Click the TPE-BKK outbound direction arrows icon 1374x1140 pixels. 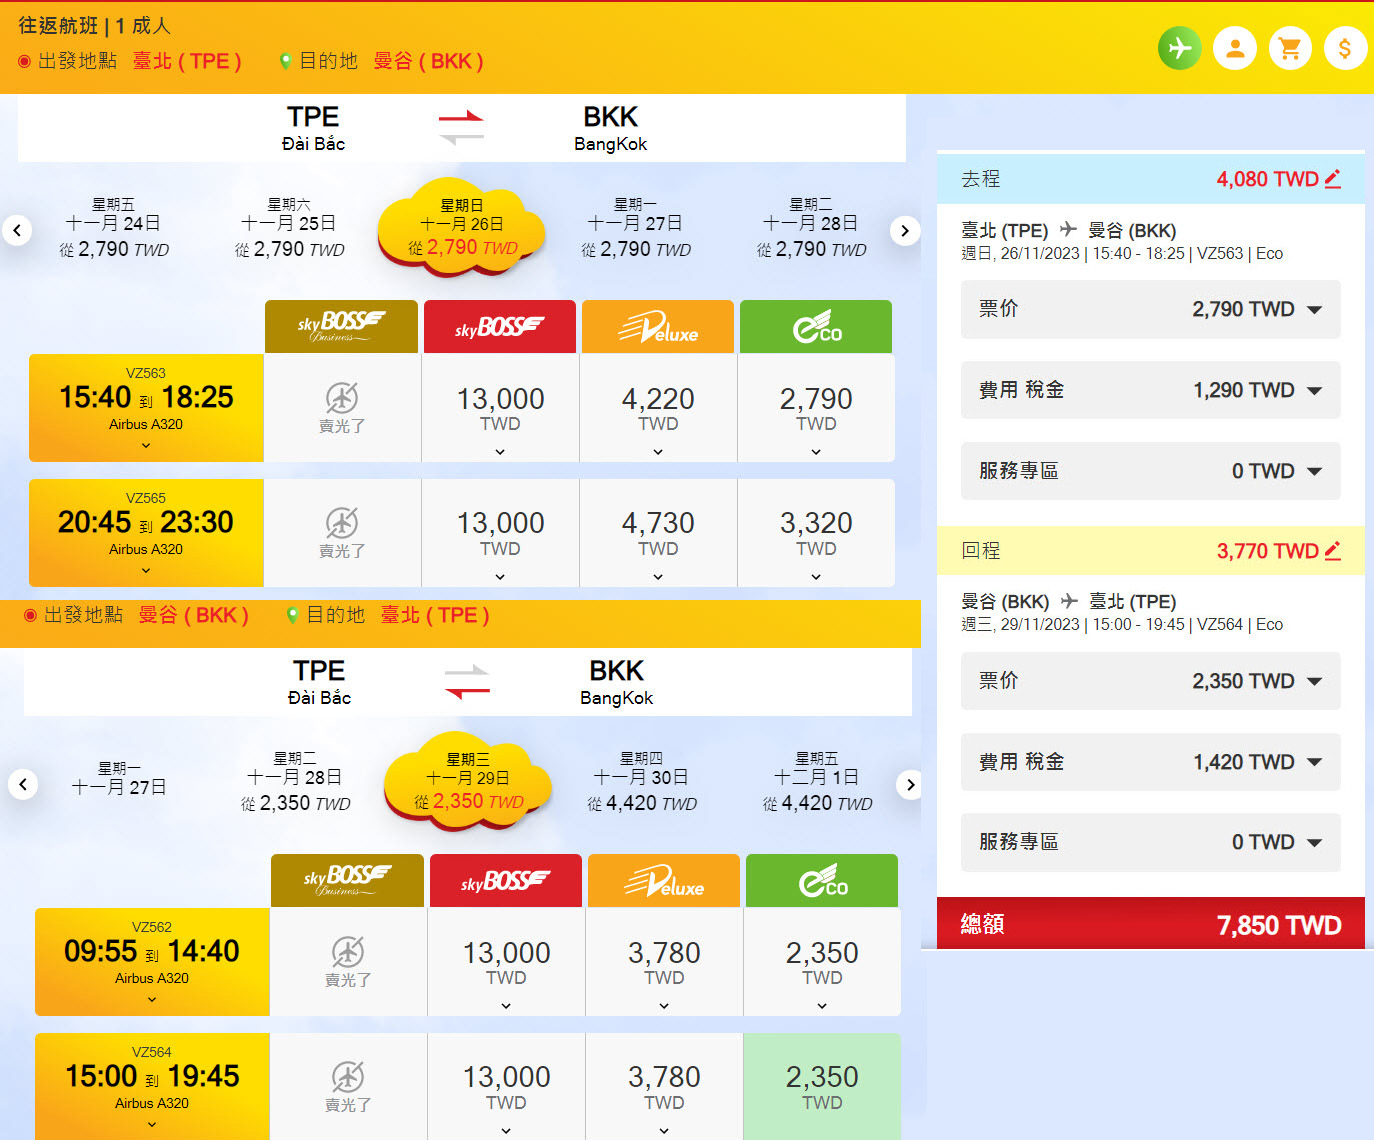pos(461,128)
